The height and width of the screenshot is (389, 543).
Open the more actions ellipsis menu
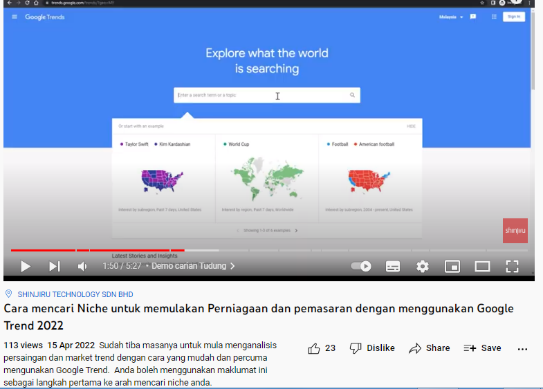[x=522, y=349]
